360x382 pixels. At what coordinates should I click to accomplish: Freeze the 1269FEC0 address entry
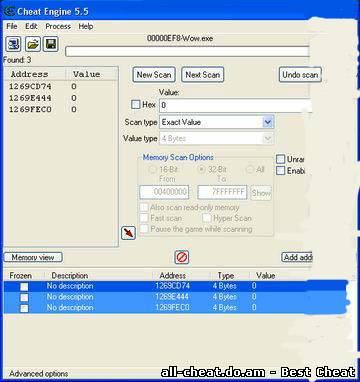(x=24, y=308)
